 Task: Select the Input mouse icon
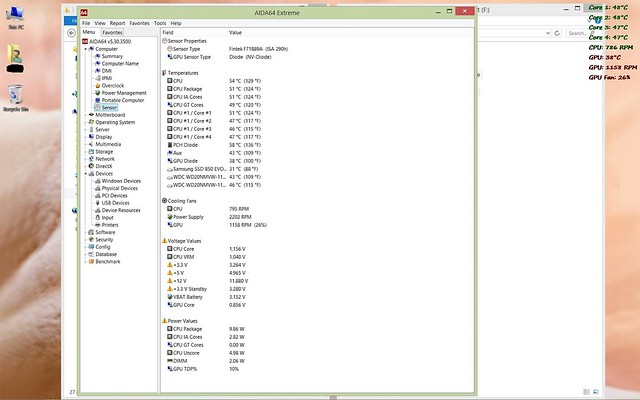point(98,218)
